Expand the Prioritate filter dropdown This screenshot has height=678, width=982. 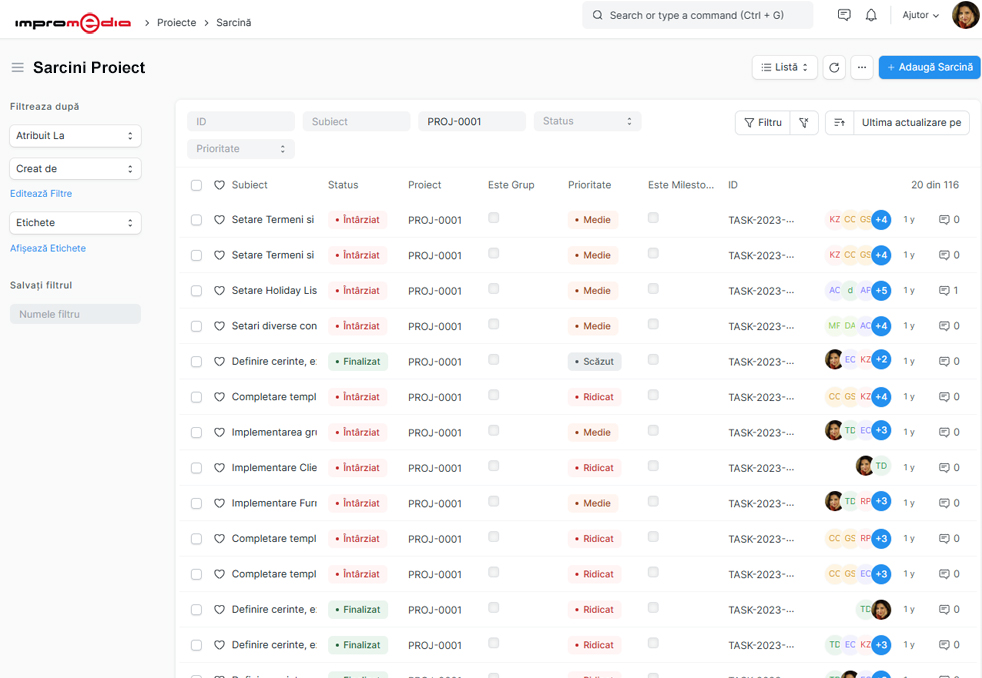point(241,149)
